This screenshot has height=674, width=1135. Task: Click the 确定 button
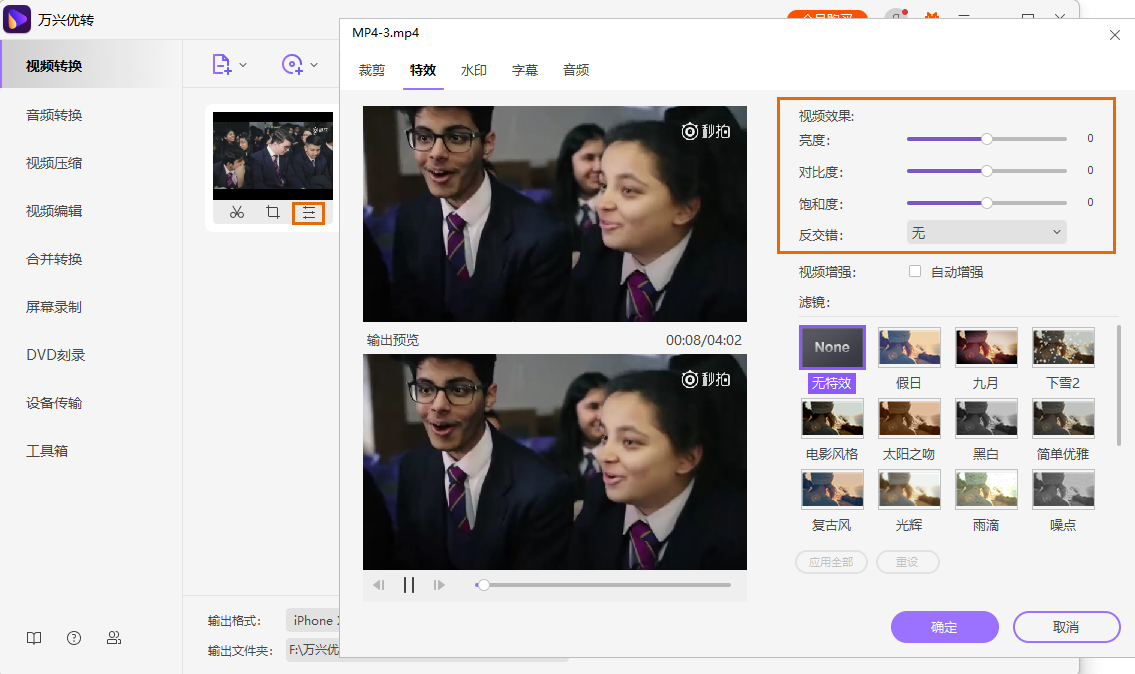pos(944,627)
